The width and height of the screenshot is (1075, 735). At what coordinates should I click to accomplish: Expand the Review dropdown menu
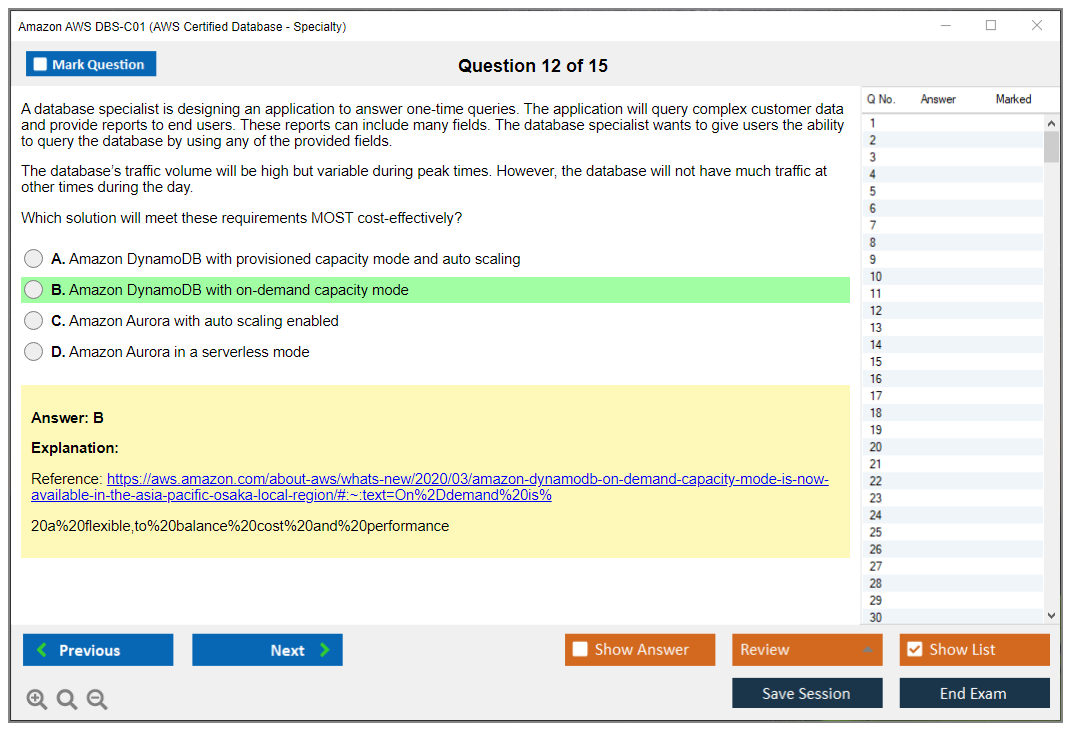[867, 650]
